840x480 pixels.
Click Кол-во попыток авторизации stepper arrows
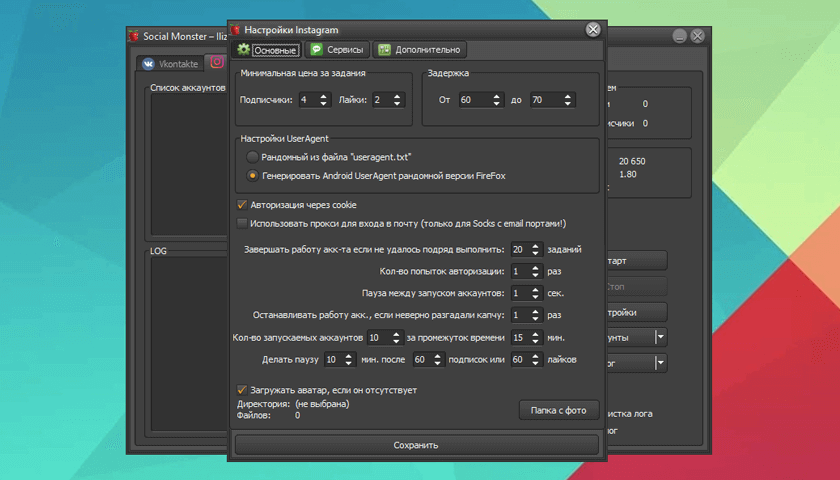[535, 272]
